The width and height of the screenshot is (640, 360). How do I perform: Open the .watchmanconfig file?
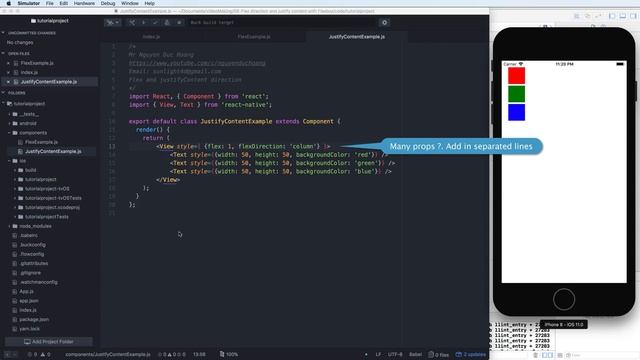click(38, 282)
